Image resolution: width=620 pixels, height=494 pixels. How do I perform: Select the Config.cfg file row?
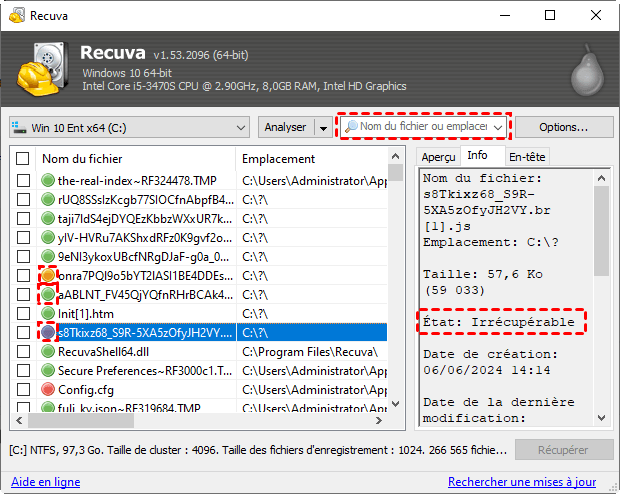[x=198, y=389]
